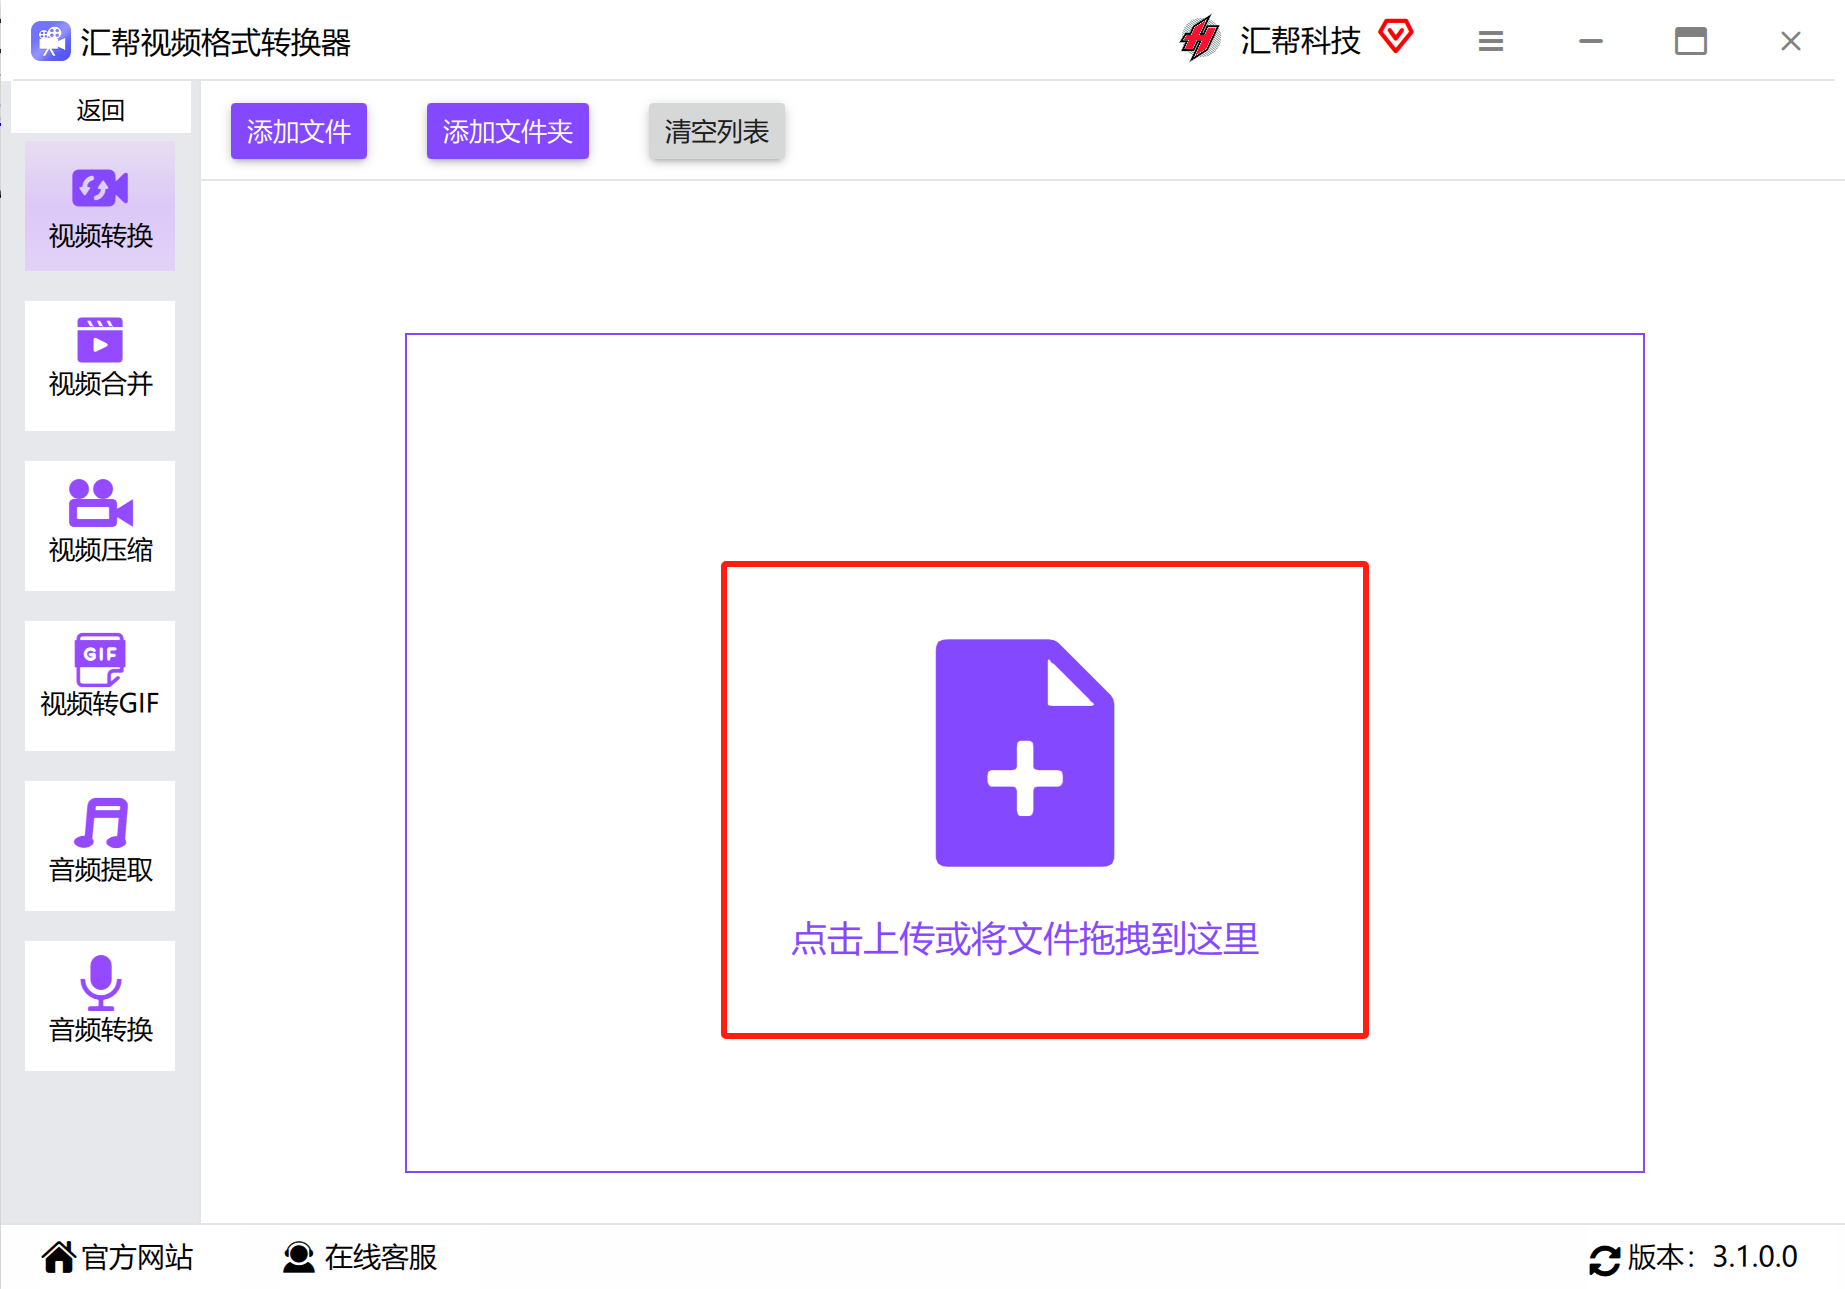Open the 官方网站 home link
The height and width of the screenshot is (1289, 1845).
[117, 1257]
